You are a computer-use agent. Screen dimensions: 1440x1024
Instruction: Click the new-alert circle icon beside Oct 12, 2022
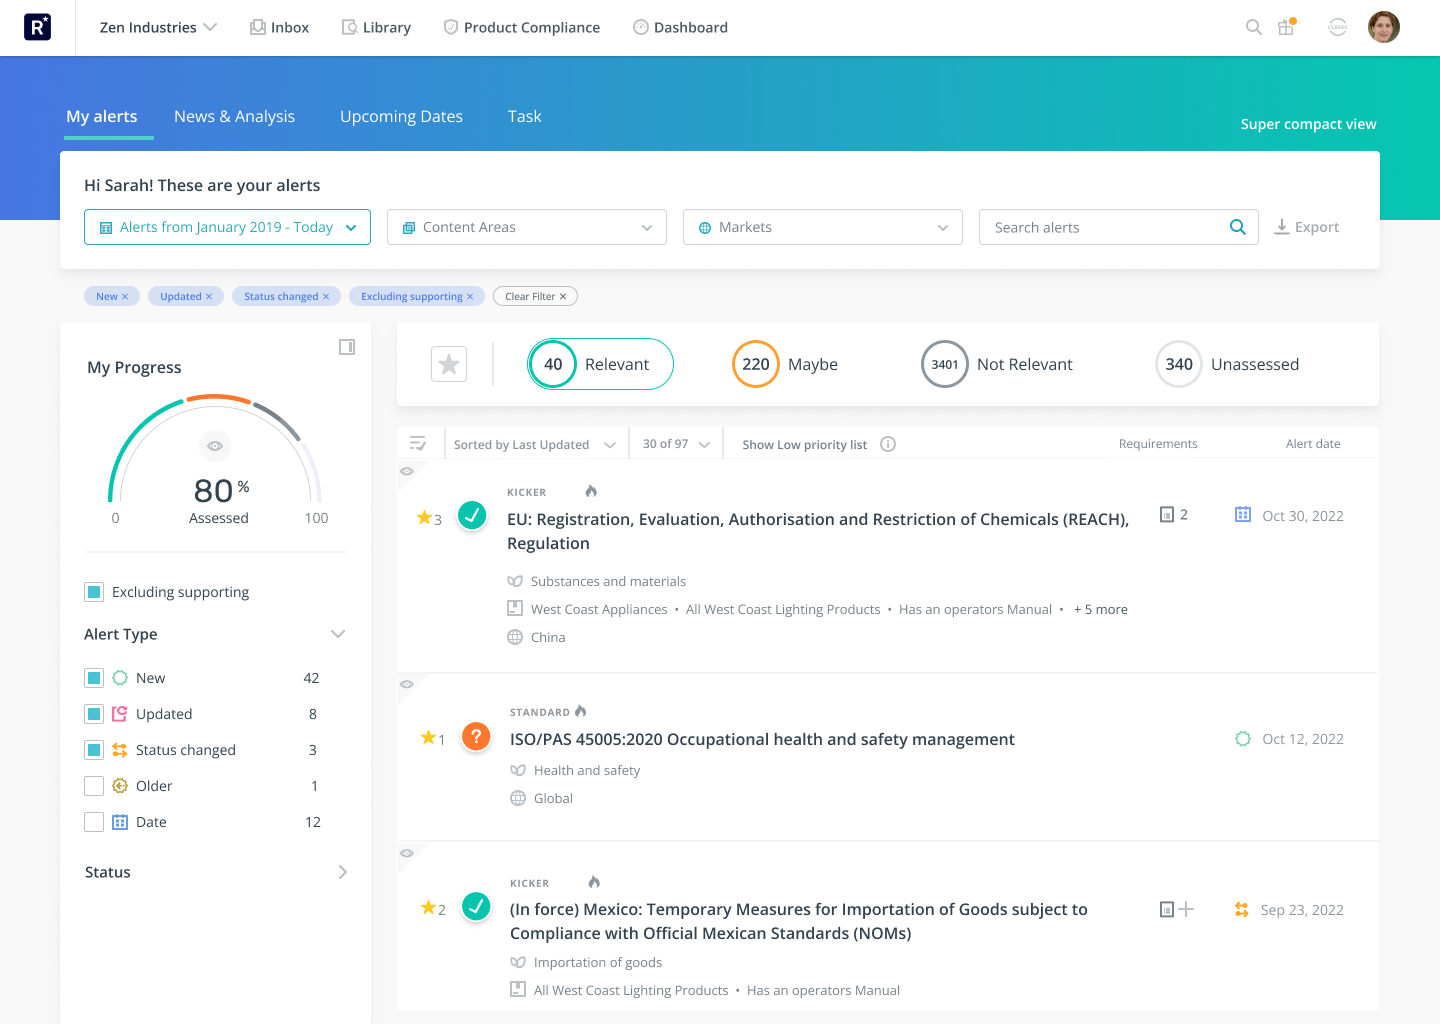click(1243, 739)
